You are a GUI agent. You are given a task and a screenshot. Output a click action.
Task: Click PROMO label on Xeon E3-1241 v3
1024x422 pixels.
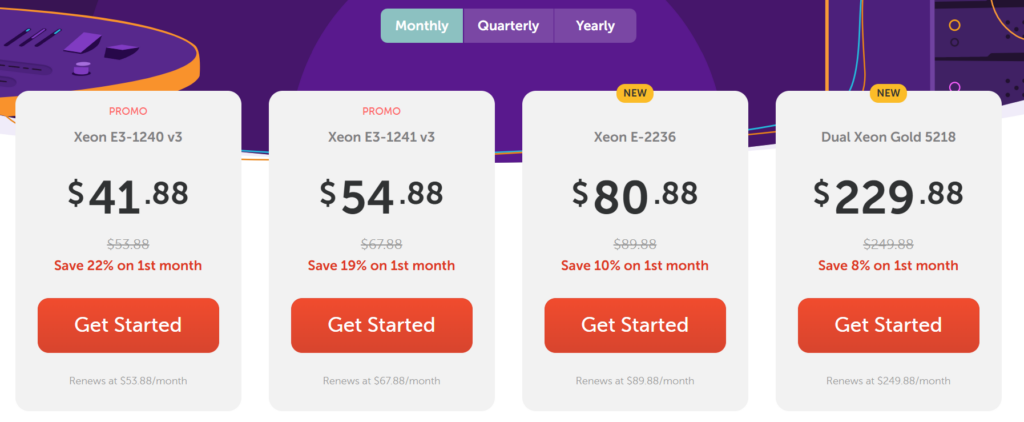pyautogui.click(x=381, y=111)
